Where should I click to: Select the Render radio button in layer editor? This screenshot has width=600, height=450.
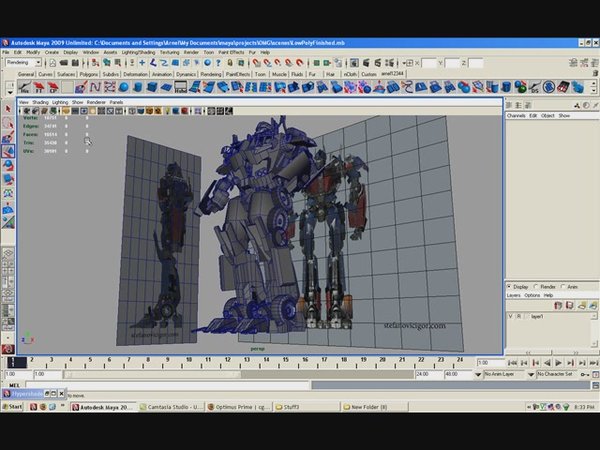click(x=536, y=287)
